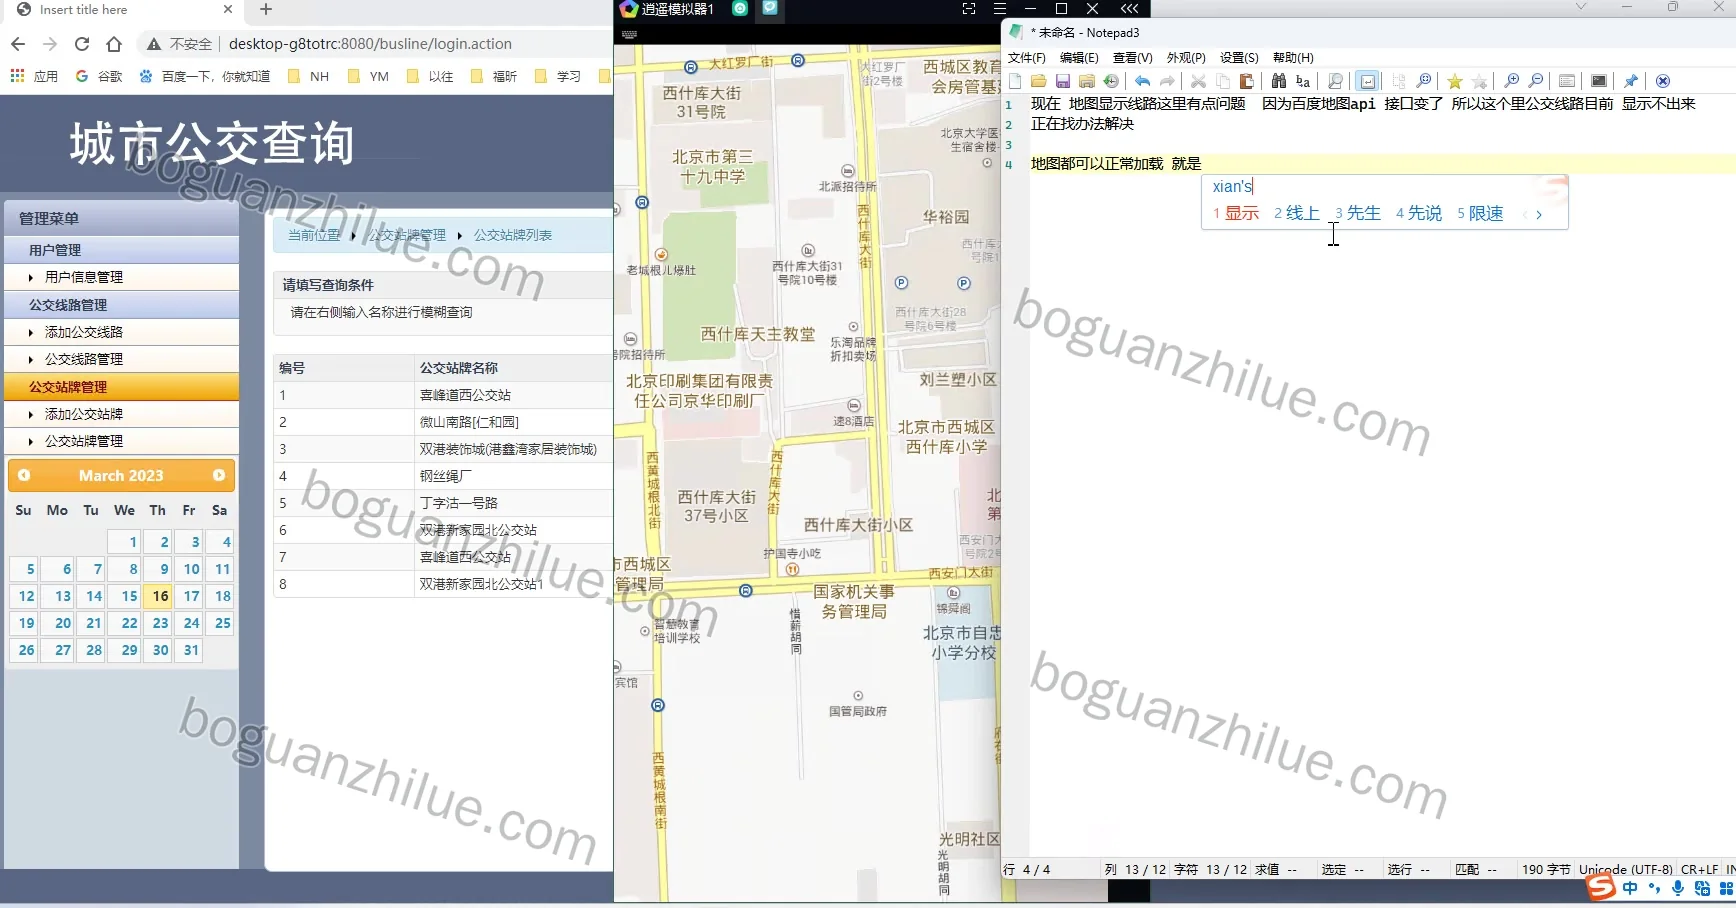The width and height of the screenshot is (1736, 908).
Task: Open the 查看(V) menu in Notepad3
Action: (1132, 58)
